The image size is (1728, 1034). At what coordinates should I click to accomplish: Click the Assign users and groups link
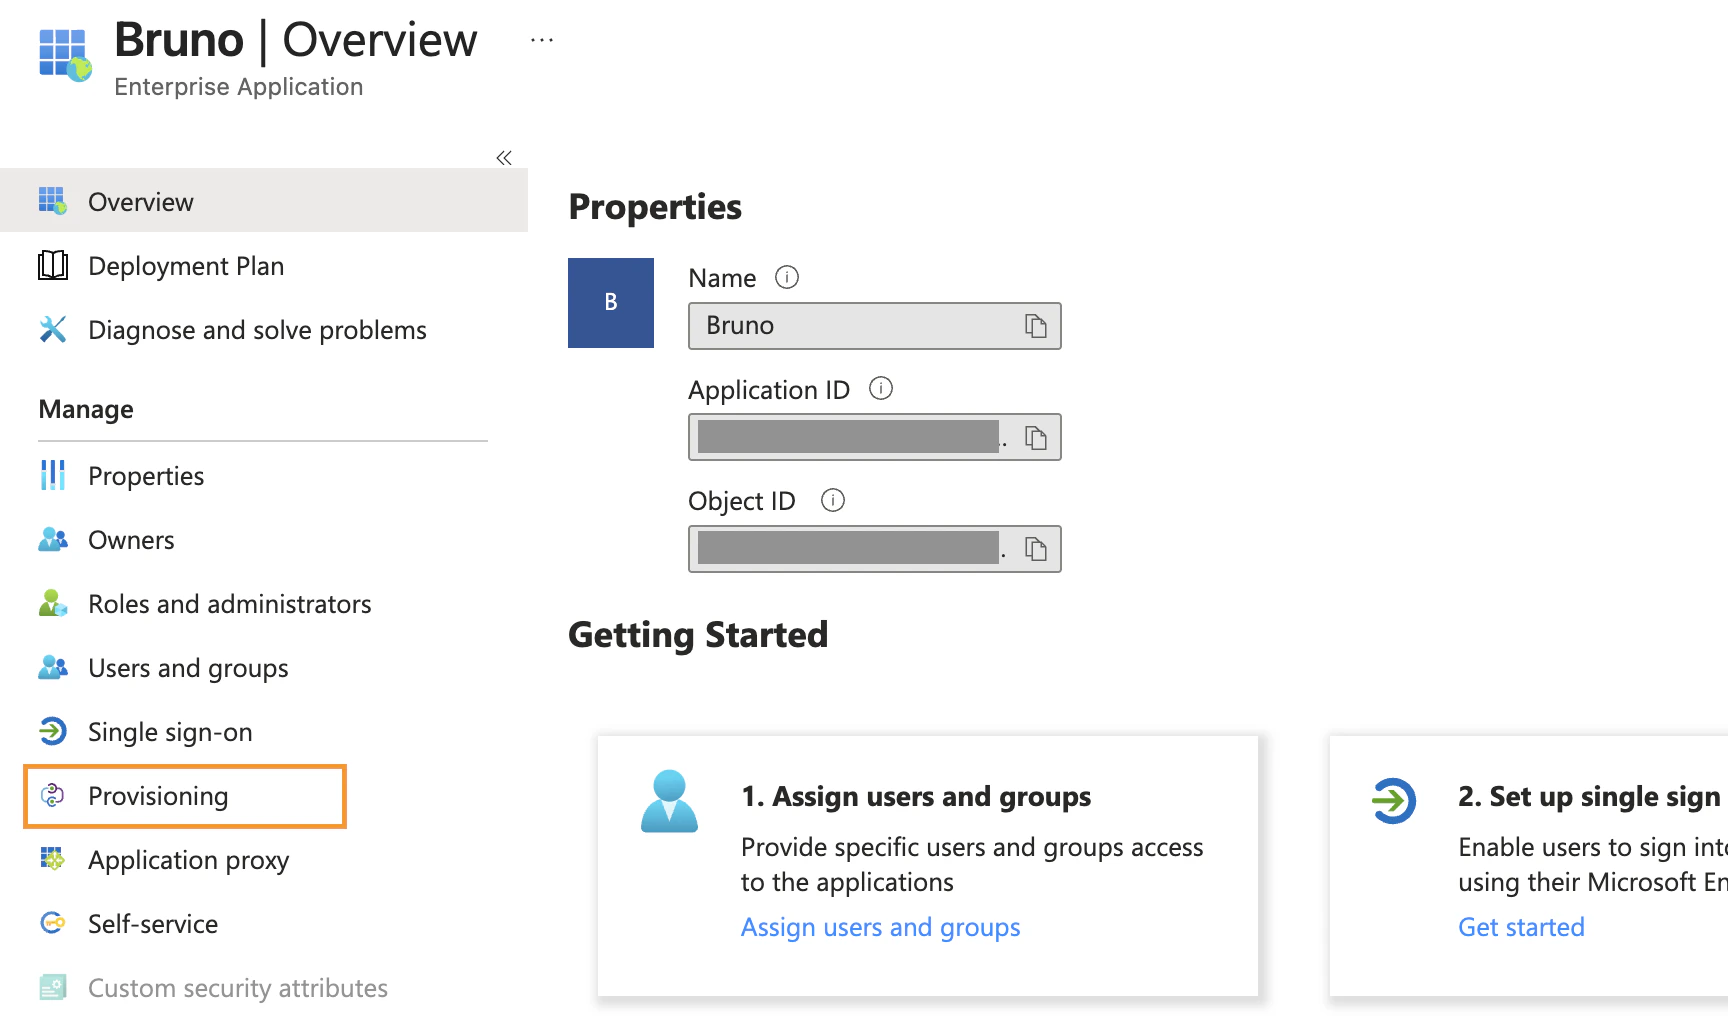click(879, 927)
